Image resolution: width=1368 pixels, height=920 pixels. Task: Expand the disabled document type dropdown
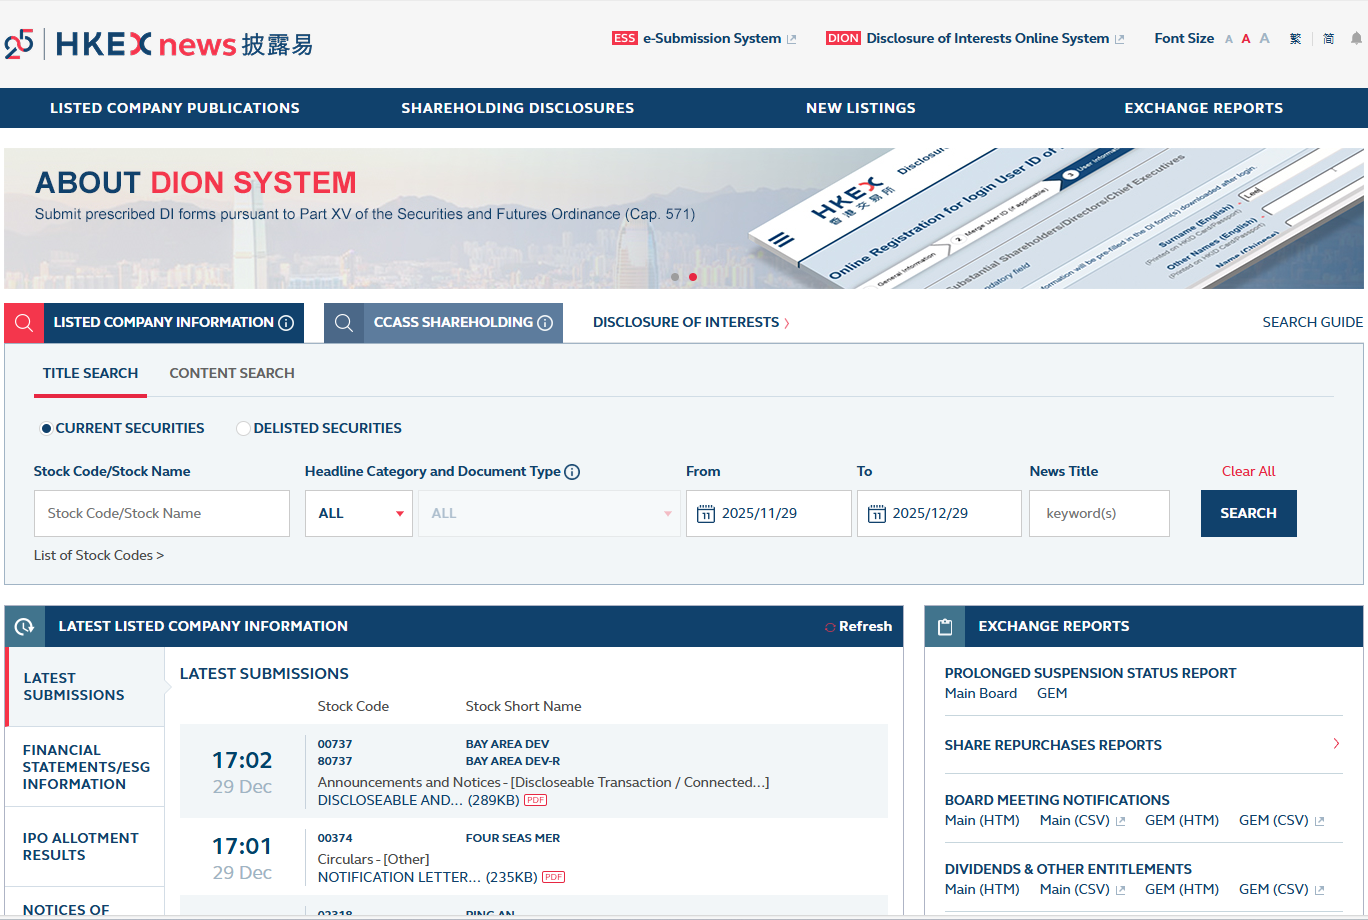(549, 514)
